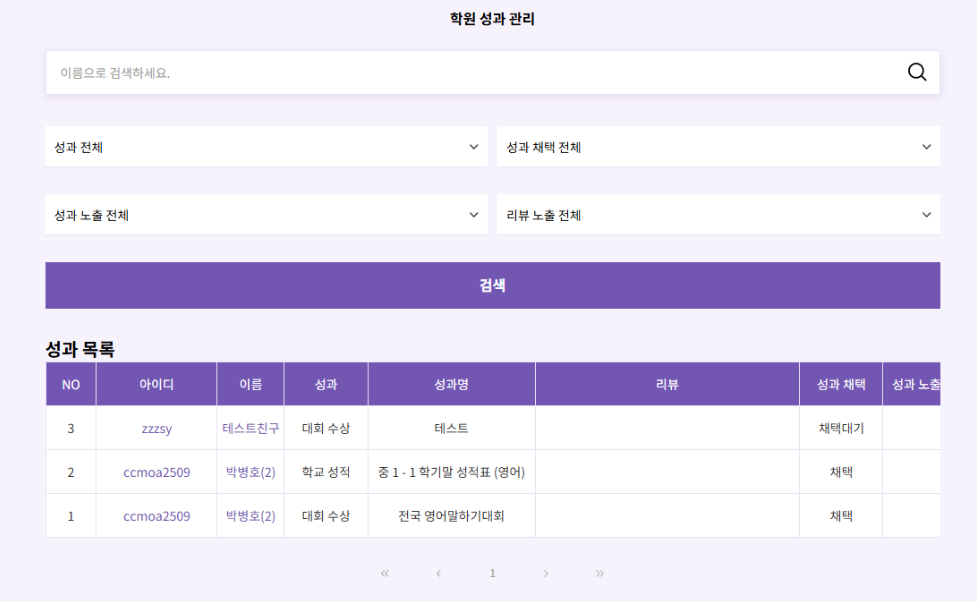This screenshot has height=602, width=977.
Task: Click the 채택대기 status cell
Action: tap(841, 428)
